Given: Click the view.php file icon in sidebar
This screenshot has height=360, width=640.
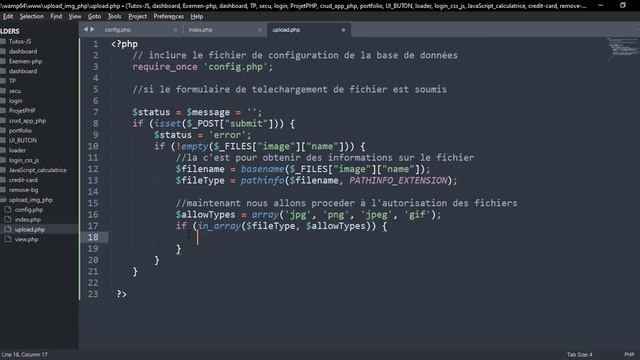Looking at the screenshot, I should (x=8, y=239).
